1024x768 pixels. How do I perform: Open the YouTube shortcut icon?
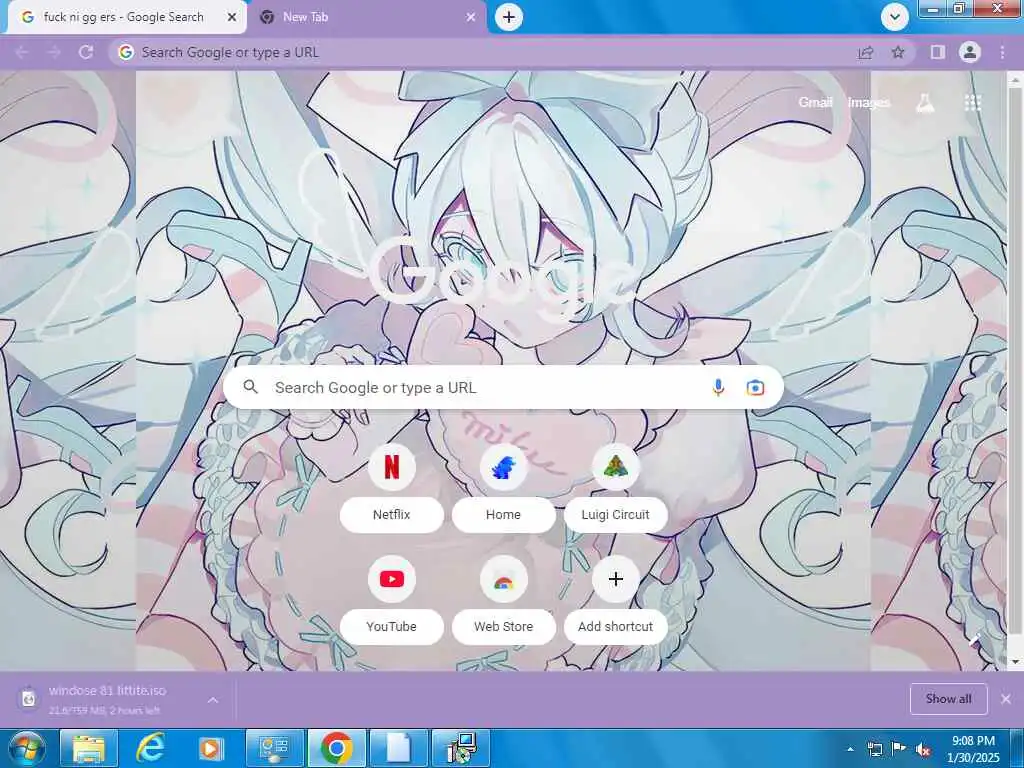[x=392, y=579]
